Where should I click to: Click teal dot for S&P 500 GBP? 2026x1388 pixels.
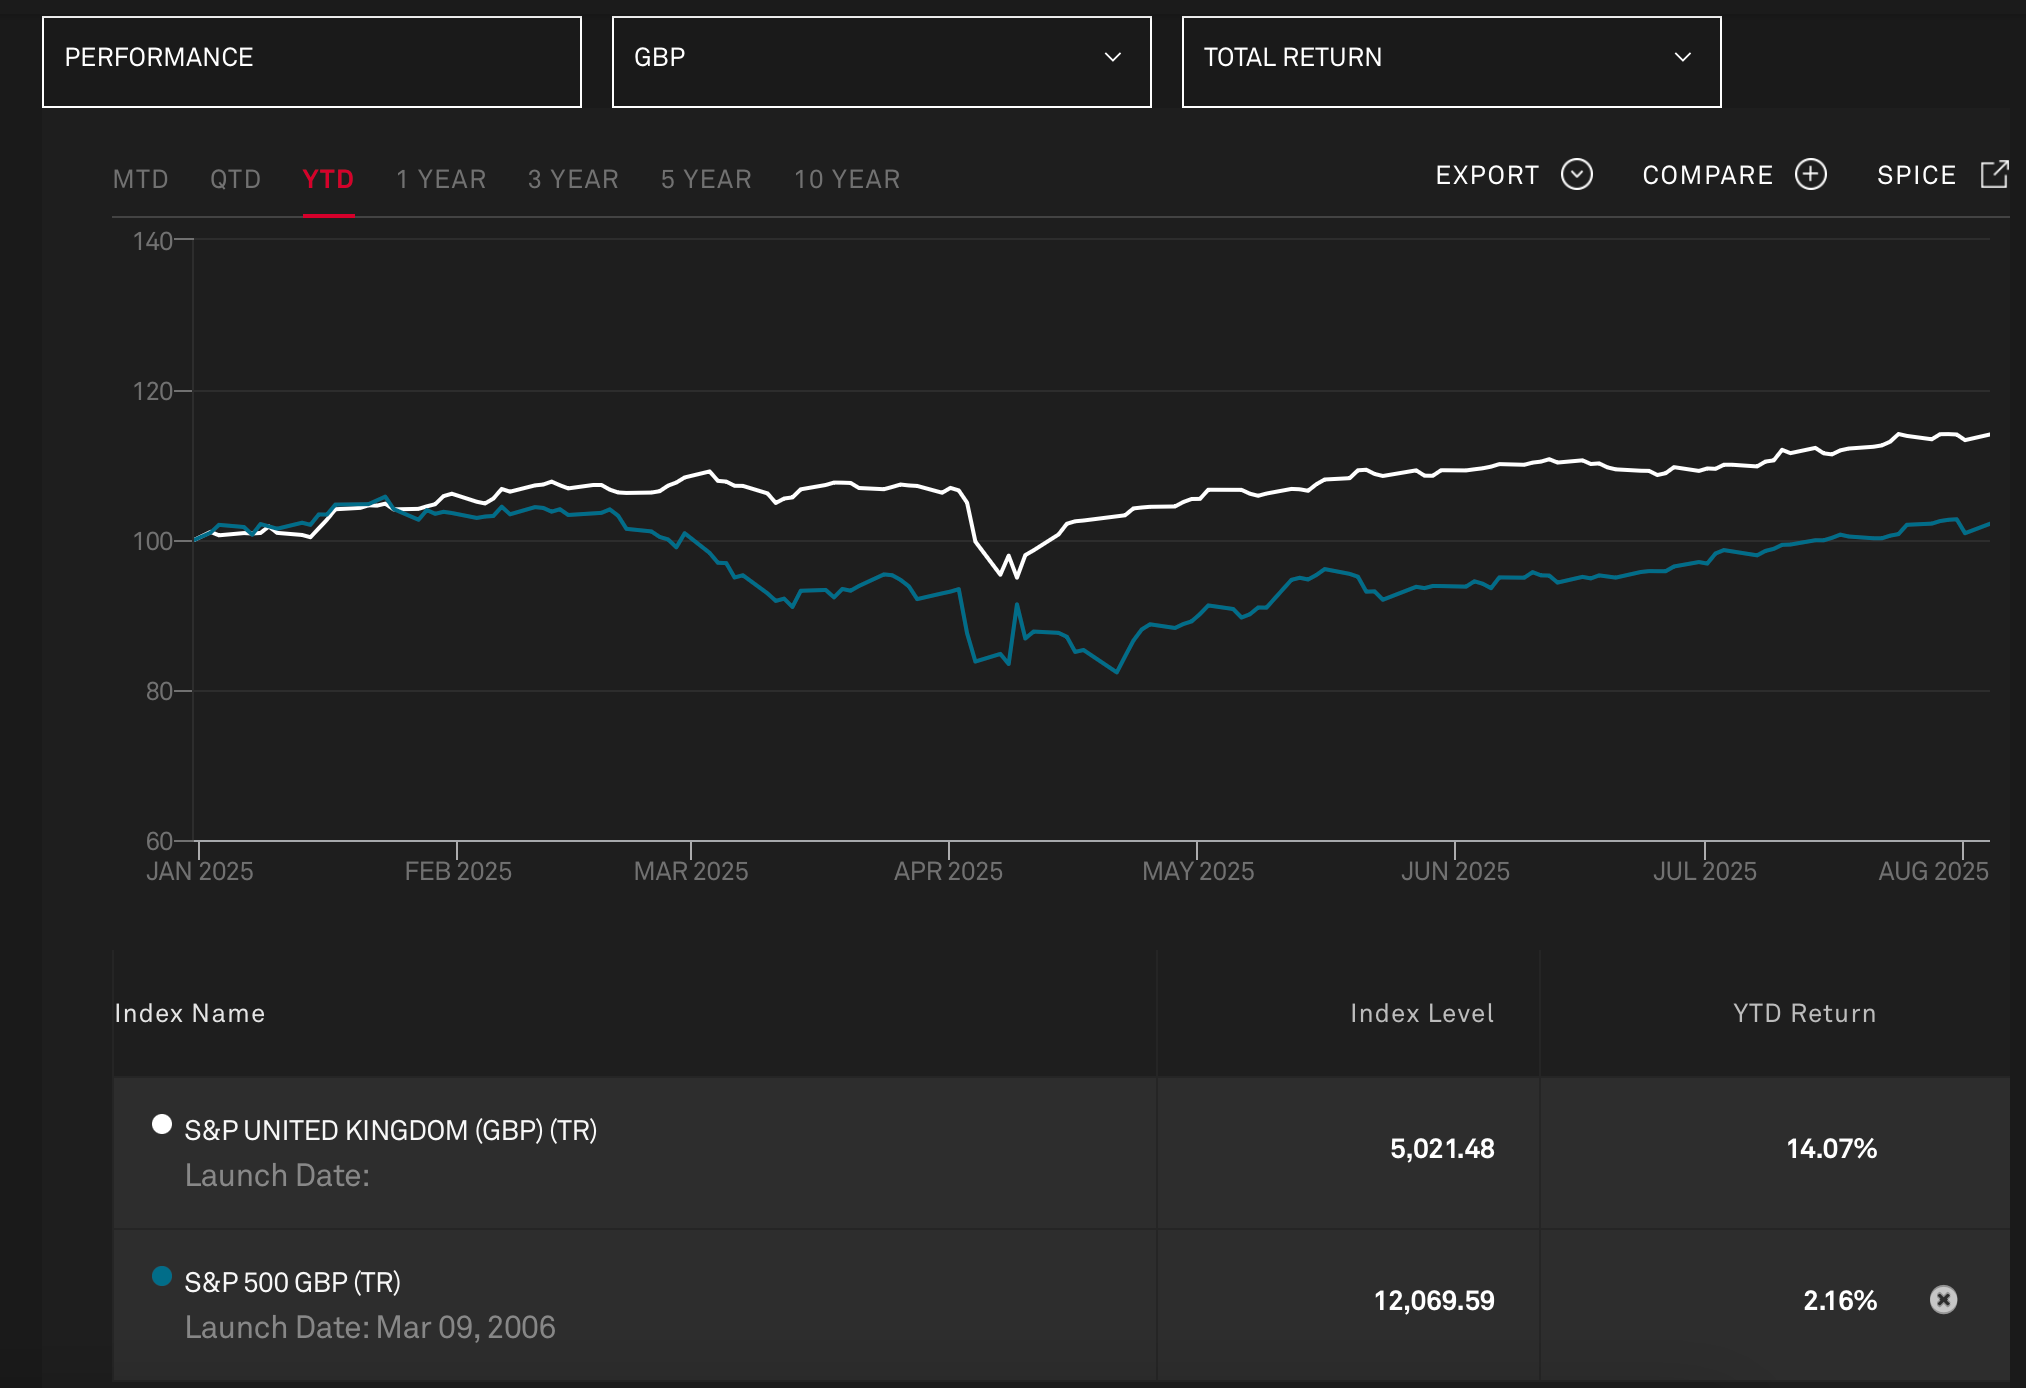162,1276
